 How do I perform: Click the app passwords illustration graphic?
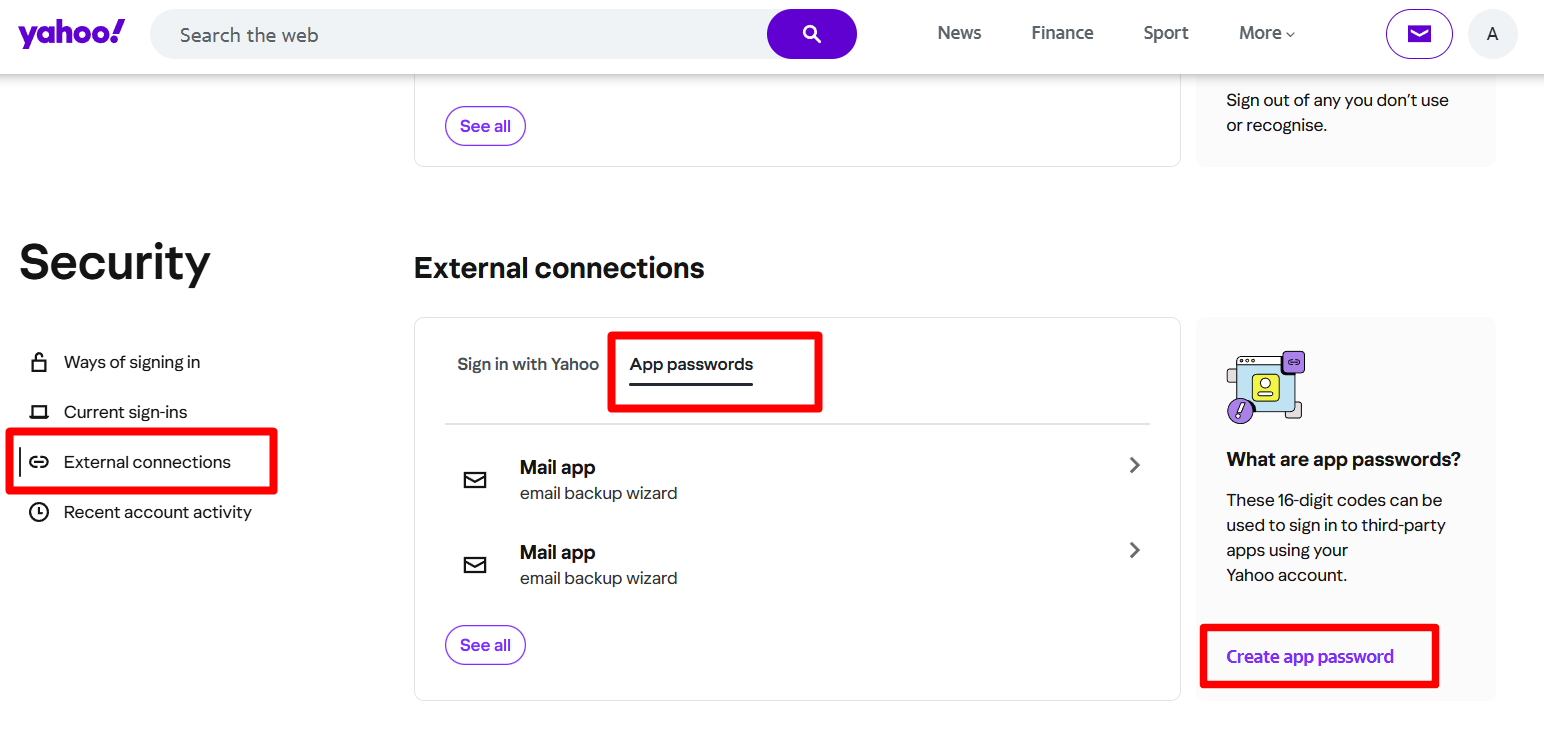coord(1266,387)
